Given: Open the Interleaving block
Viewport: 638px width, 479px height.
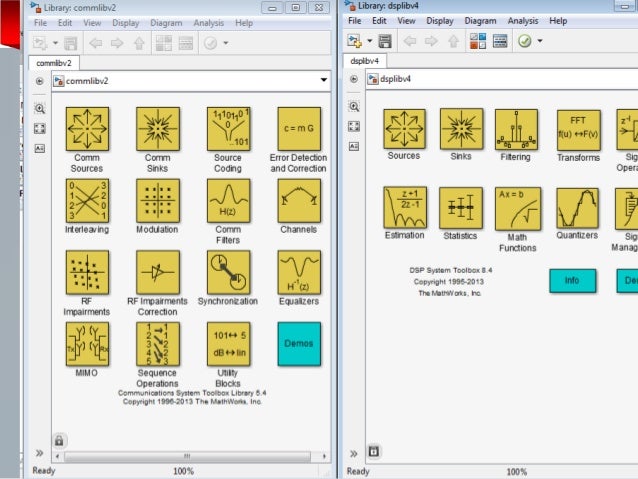Looking at the screenshot, I should (87, 201).
